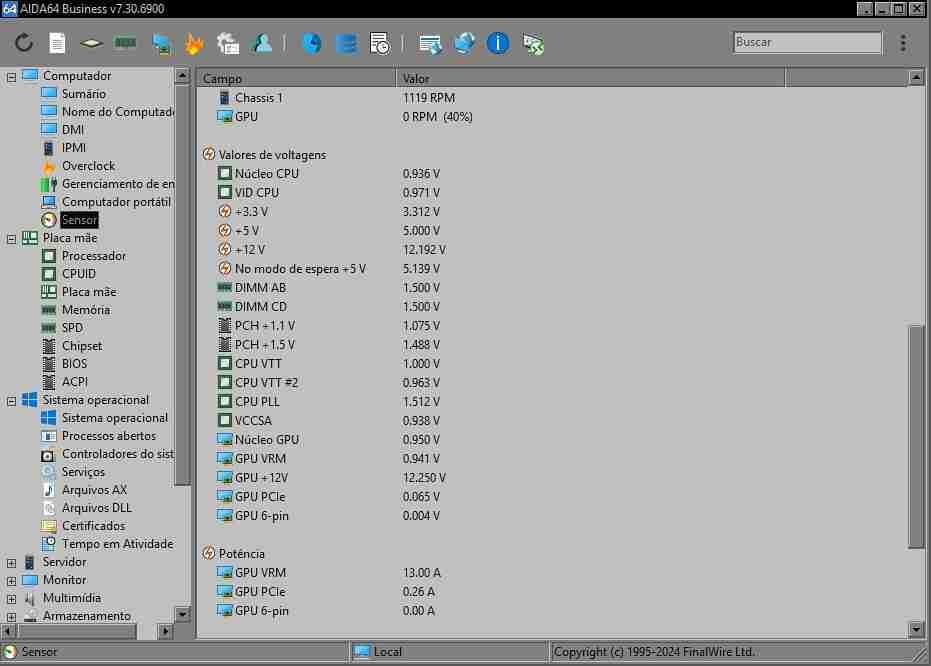Collapse the Sistema operacional root node
Screen dimensions: 931x666
pyautogui.click(x=11, y=401)
